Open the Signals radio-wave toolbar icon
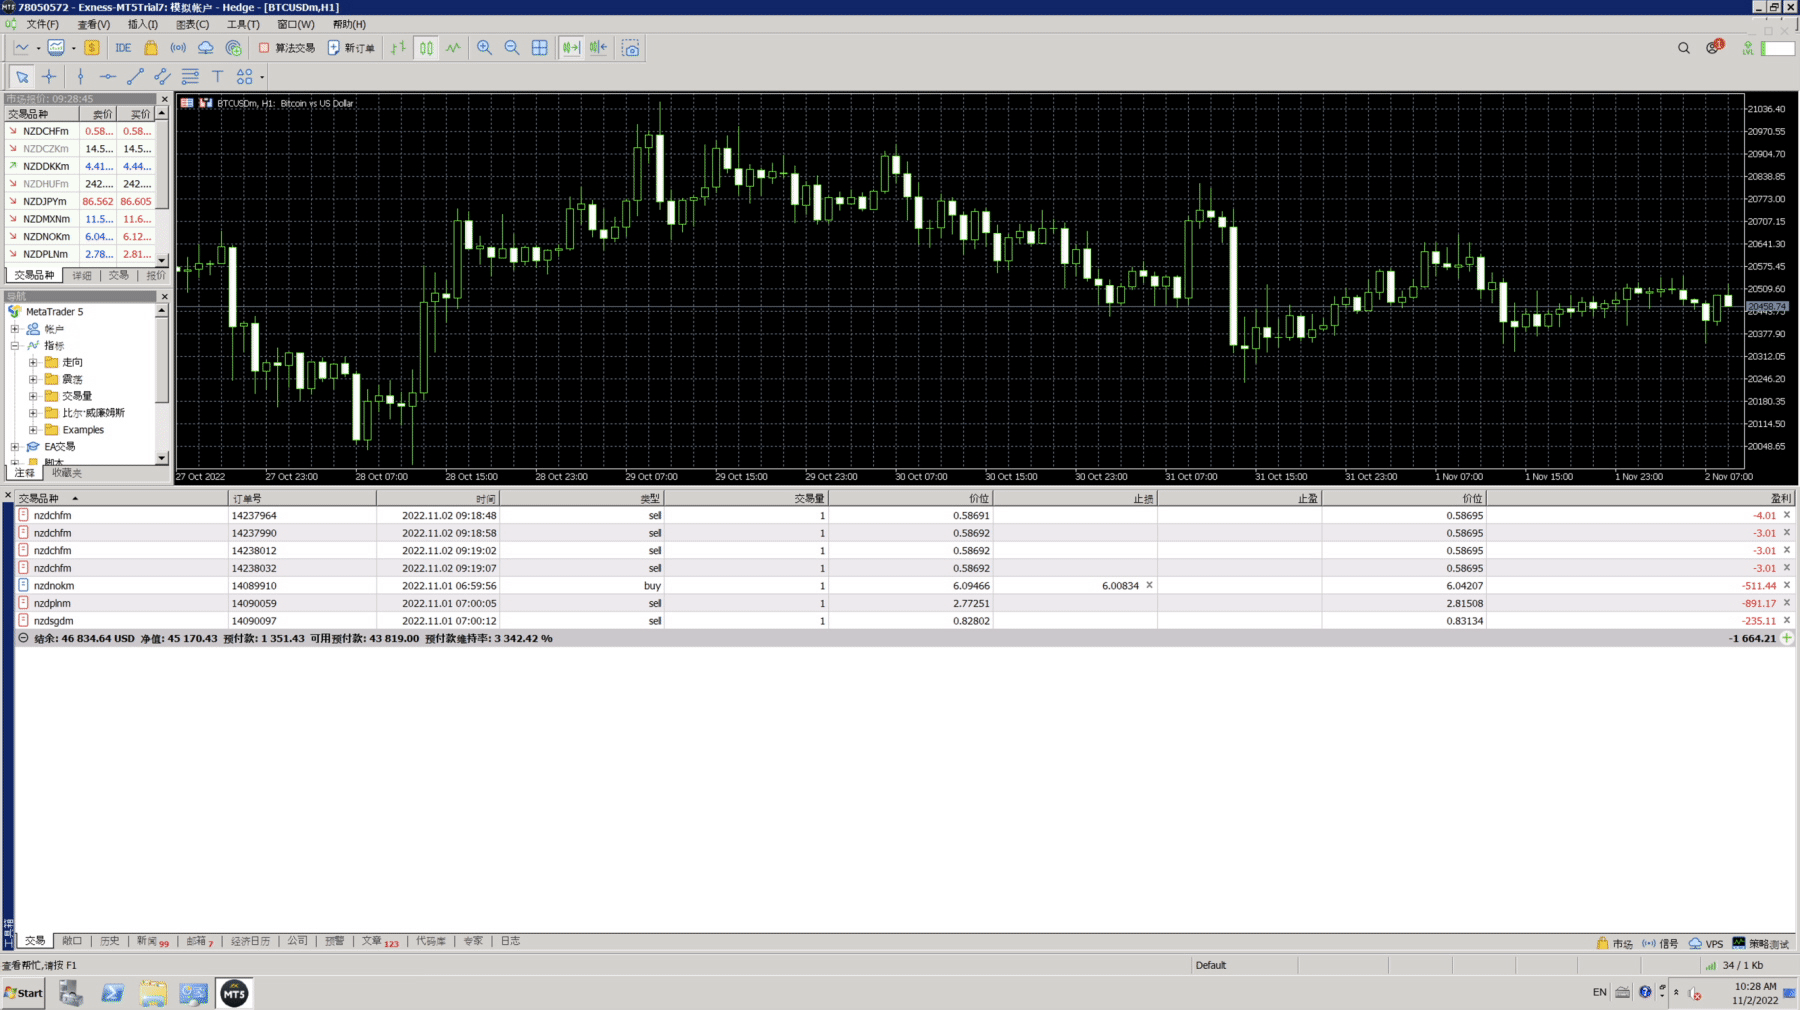This screenshot has height=1010, width=1800. coord(178,48)
